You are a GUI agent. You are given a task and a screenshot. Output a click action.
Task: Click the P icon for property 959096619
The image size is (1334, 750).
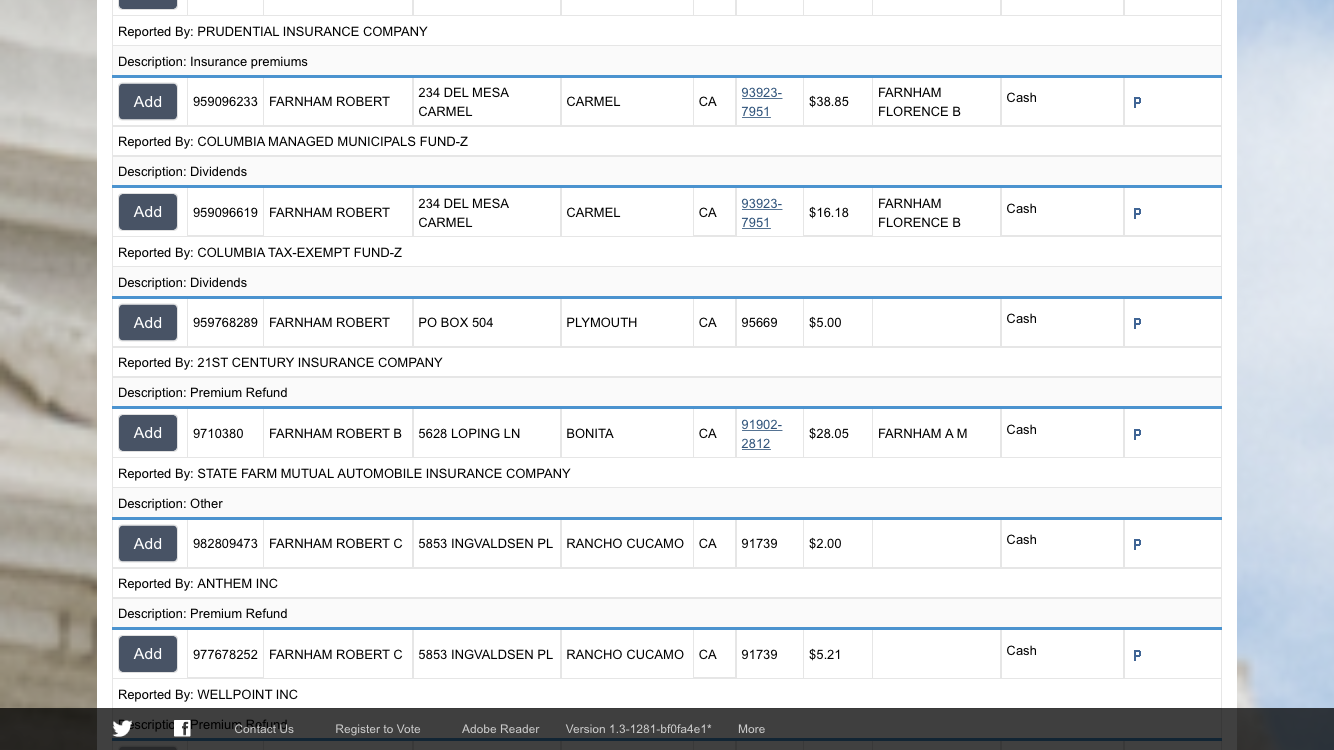point(1137,213)
